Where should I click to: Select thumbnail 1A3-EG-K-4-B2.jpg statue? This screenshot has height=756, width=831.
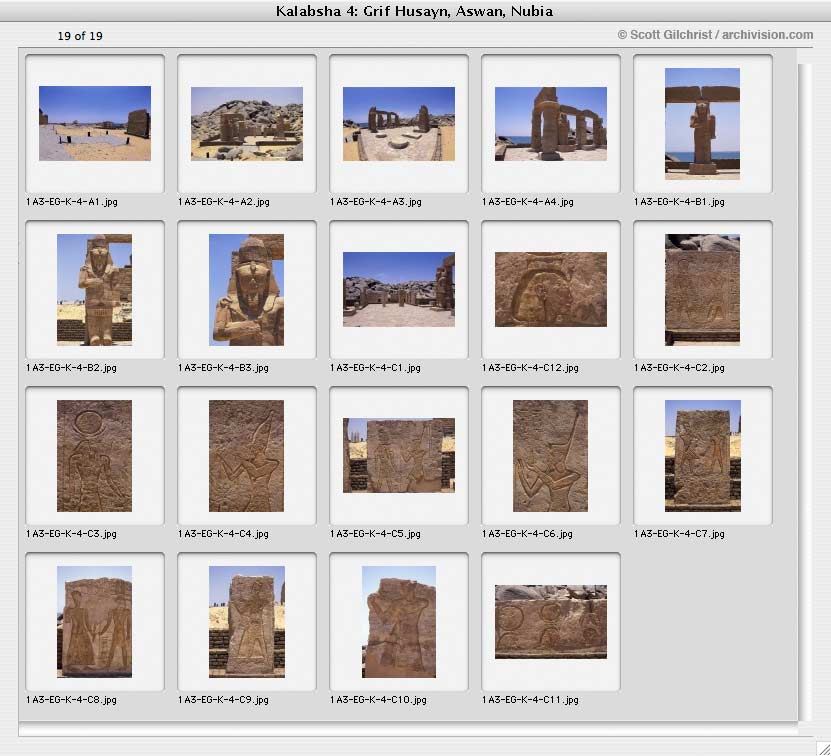pyautogui.click(x=94, y=289)
